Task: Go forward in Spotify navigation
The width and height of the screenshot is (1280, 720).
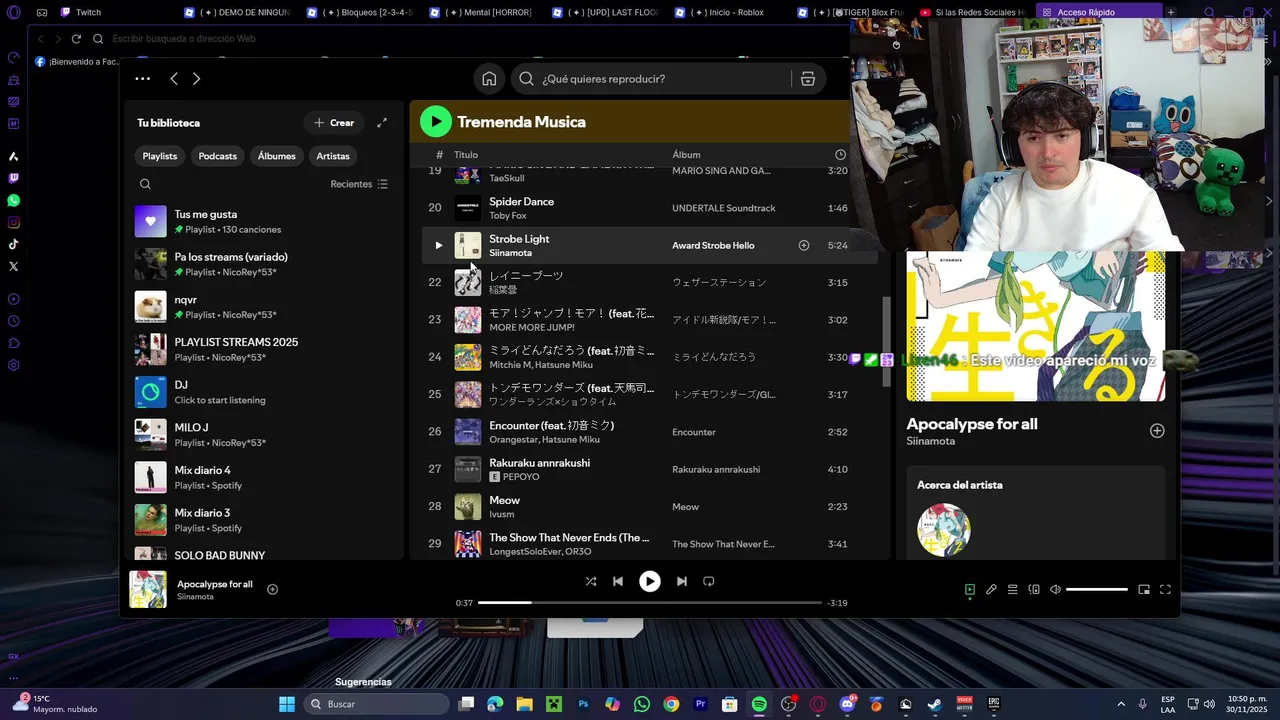Action: tap(196, 78)
